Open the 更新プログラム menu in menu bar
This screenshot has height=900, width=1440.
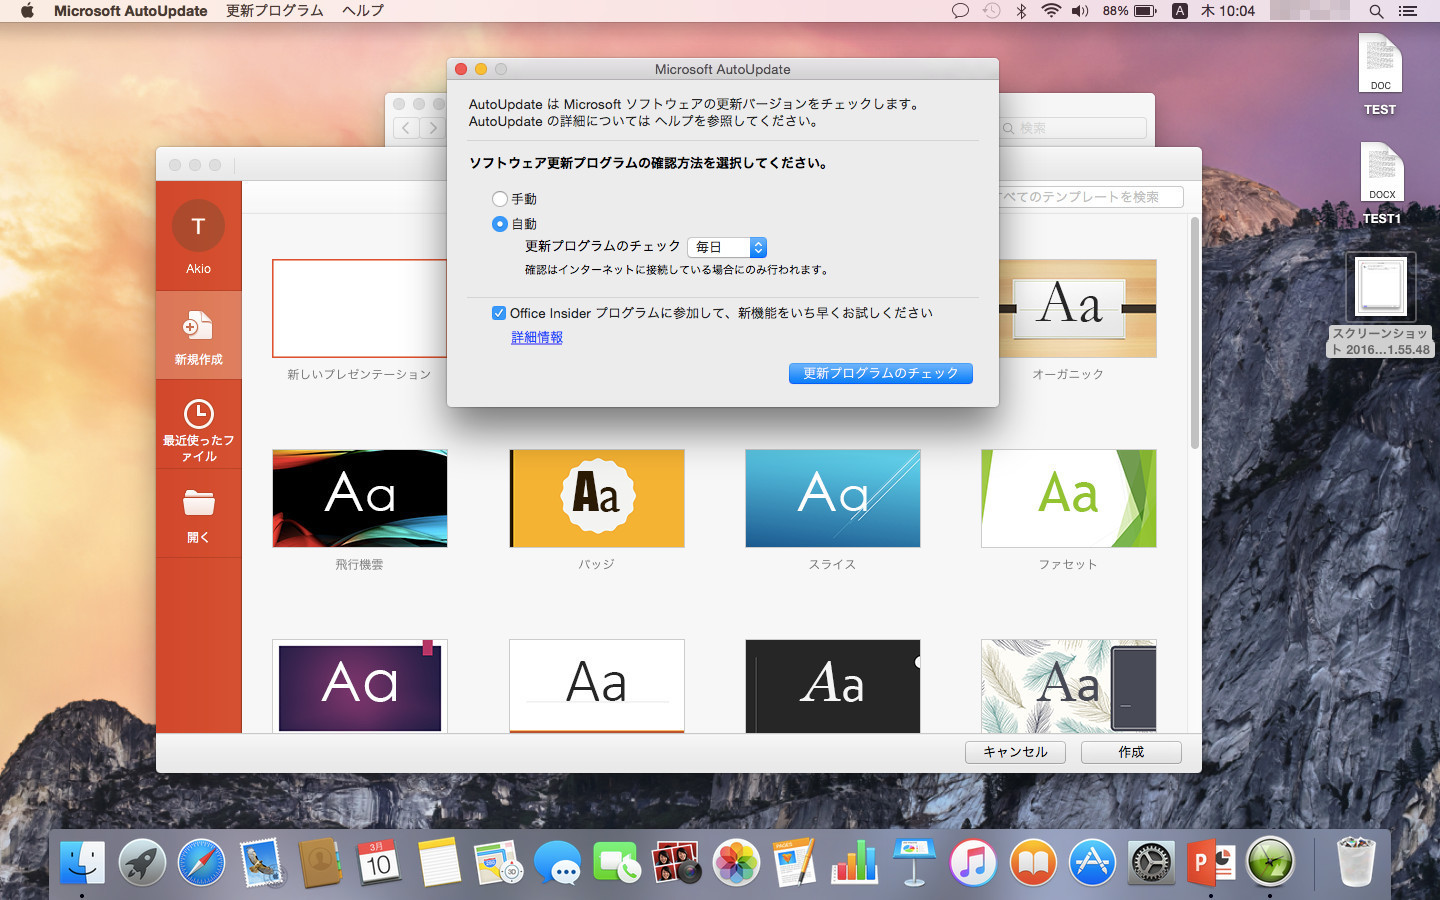click(x=275, y=11)
